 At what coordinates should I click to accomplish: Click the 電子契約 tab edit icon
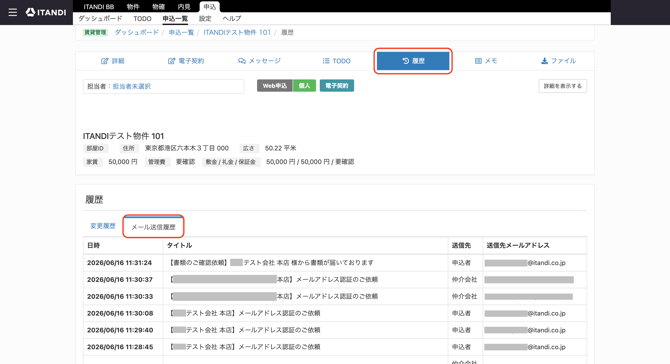click(x=171, y=61)
